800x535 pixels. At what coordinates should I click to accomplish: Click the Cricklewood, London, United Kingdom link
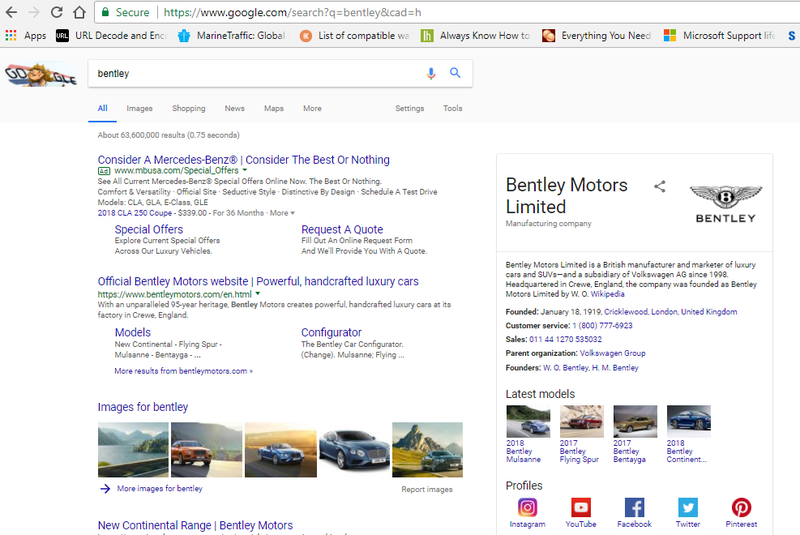670,312
